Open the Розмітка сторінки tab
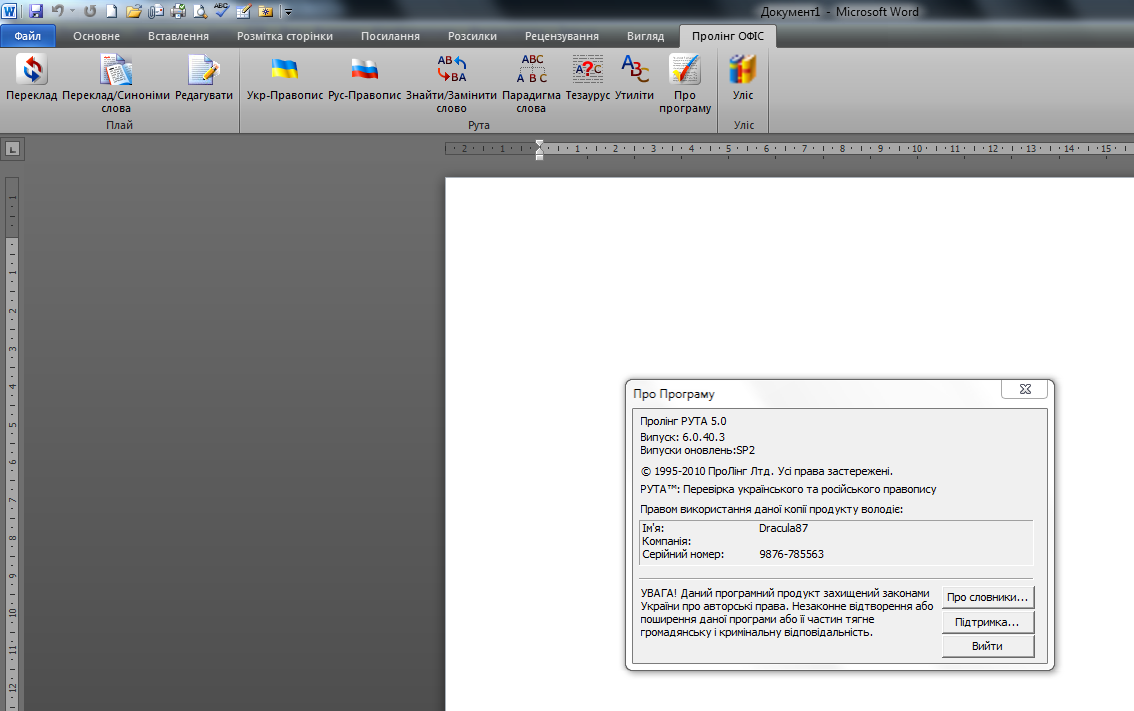Screen dimensions: 1134x711 (x=285, y=36)
